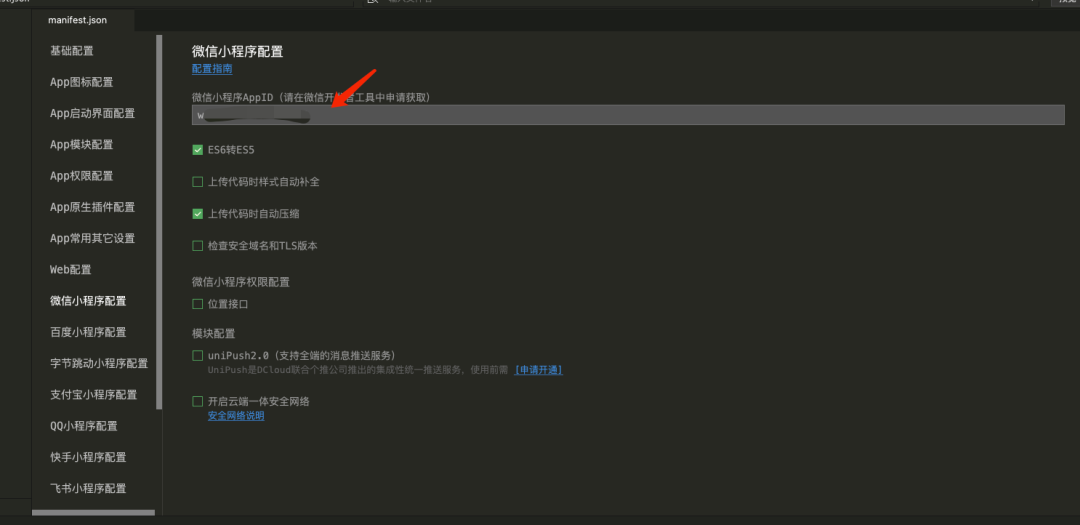
Task: Click the 模块配置 section label
Action: [214, 333]
